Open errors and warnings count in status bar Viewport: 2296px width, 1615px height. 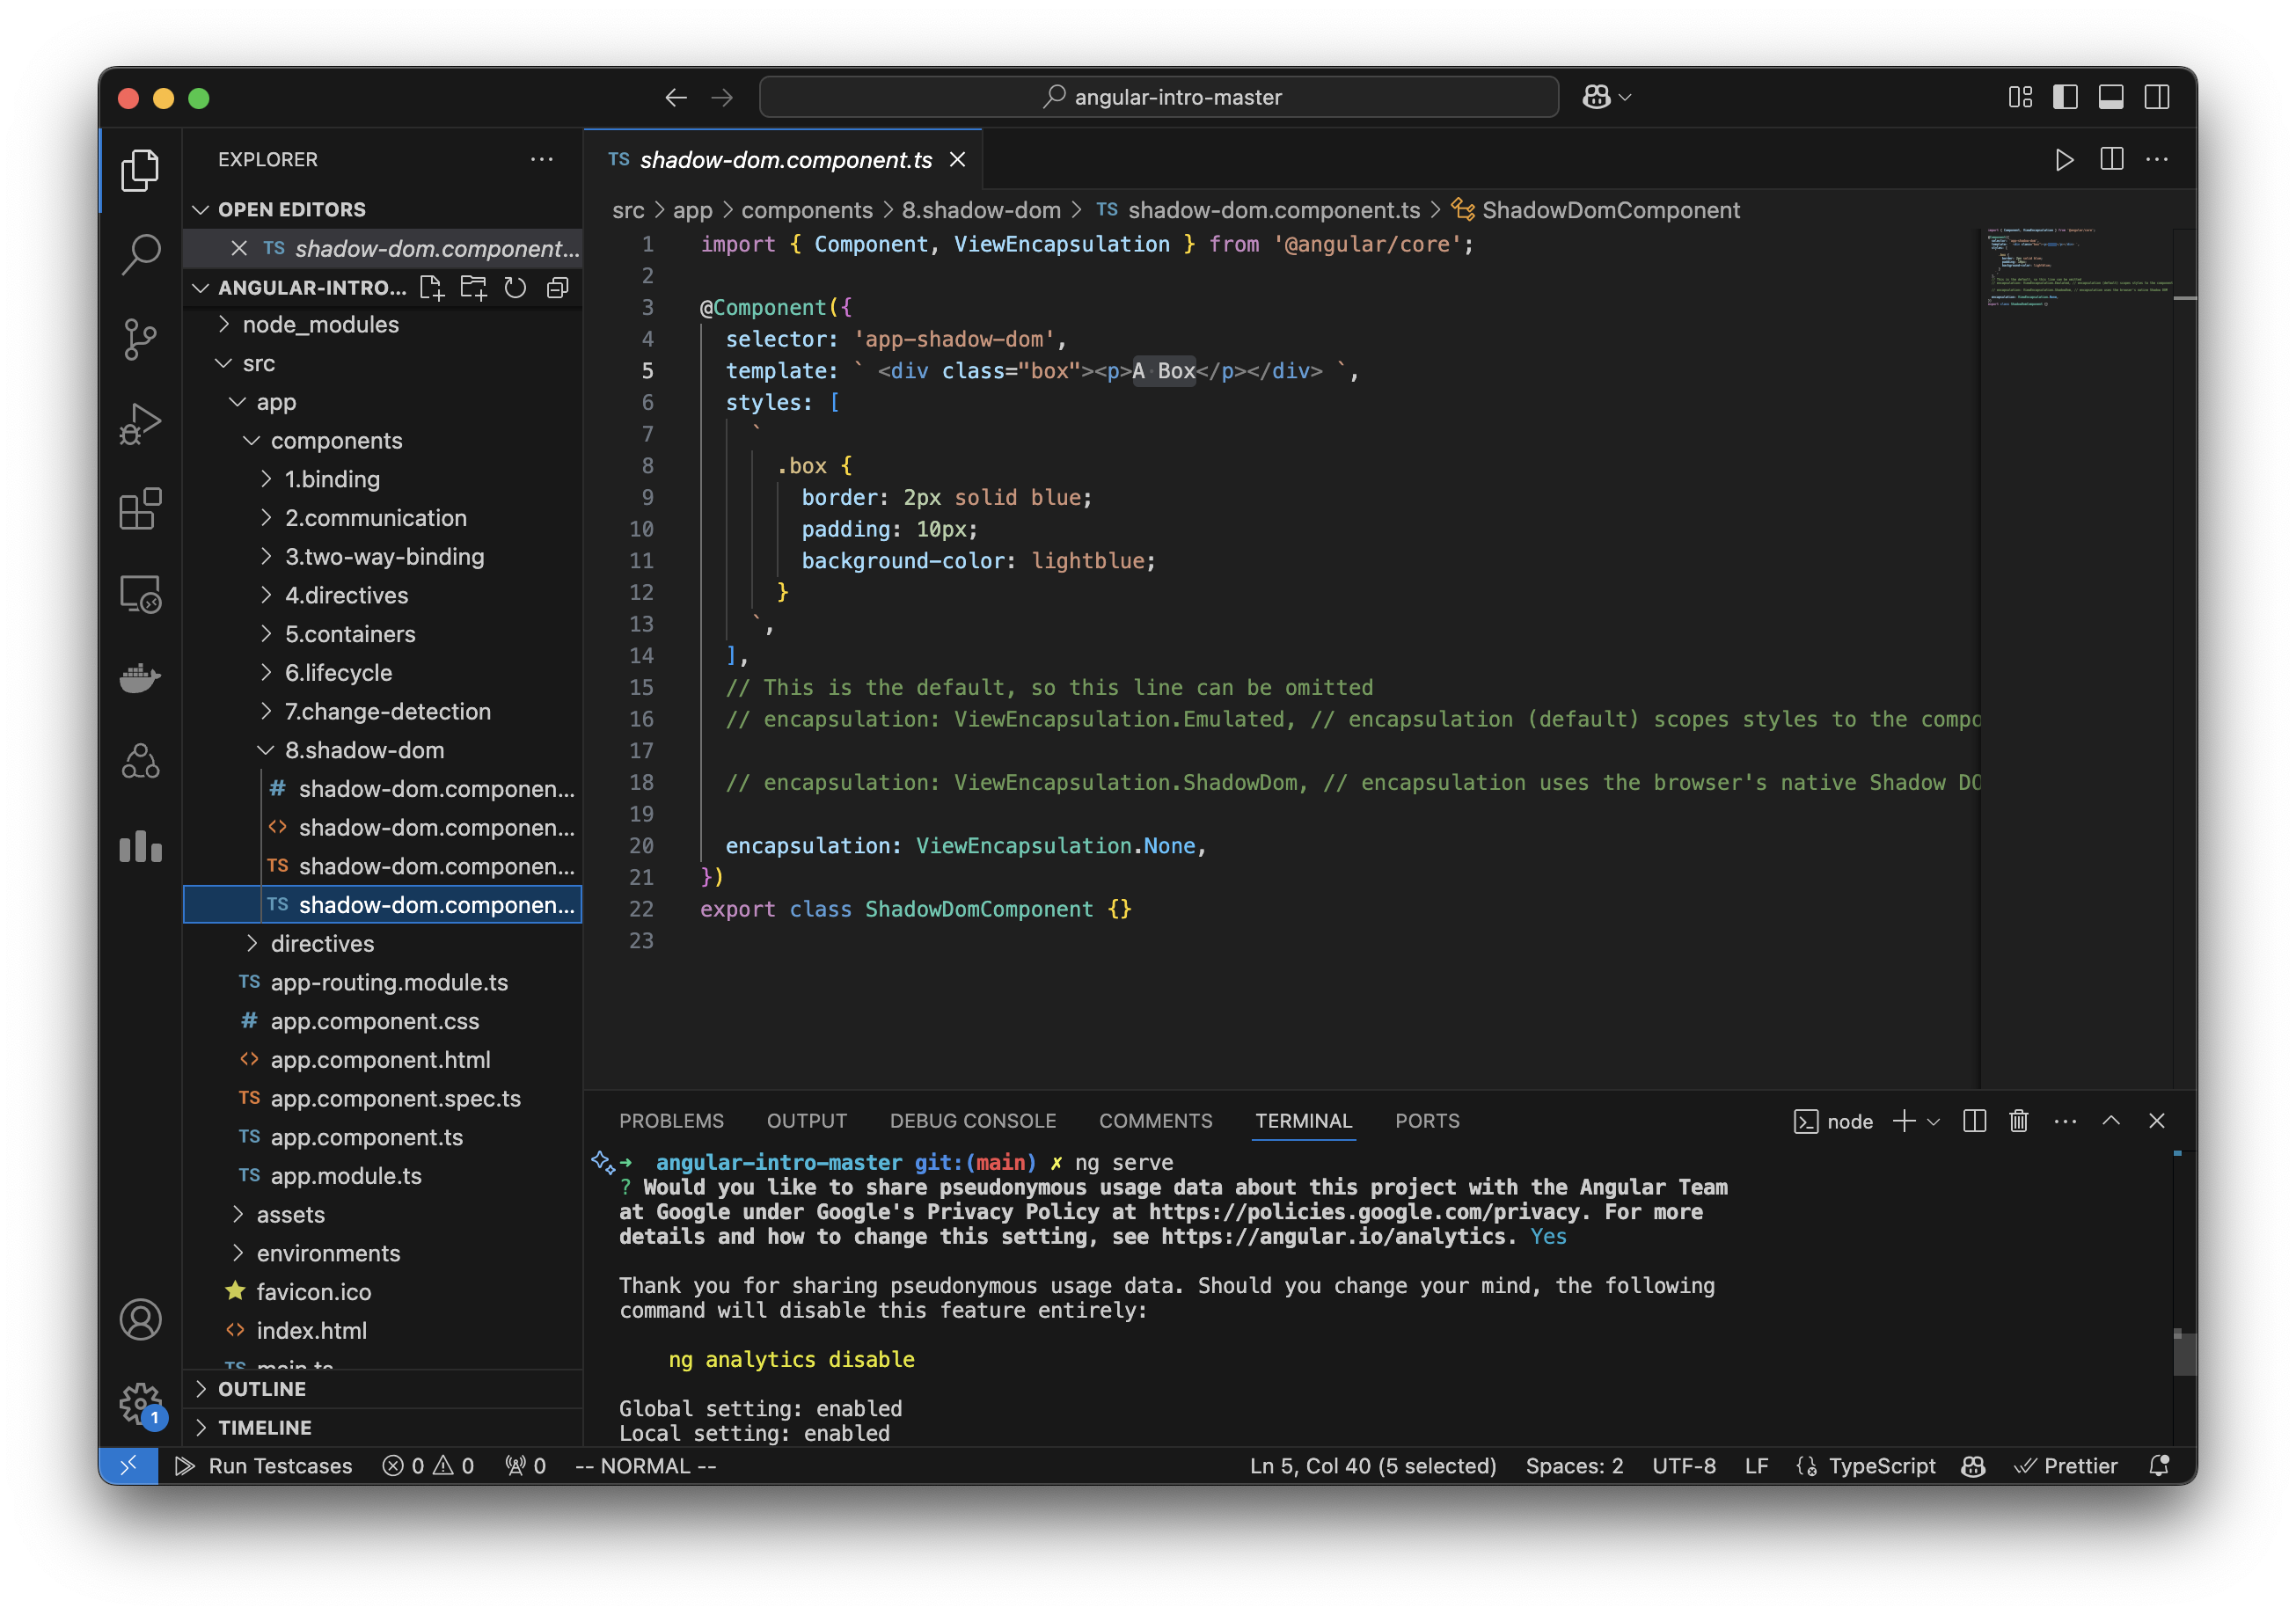(x=428, y=1466)
